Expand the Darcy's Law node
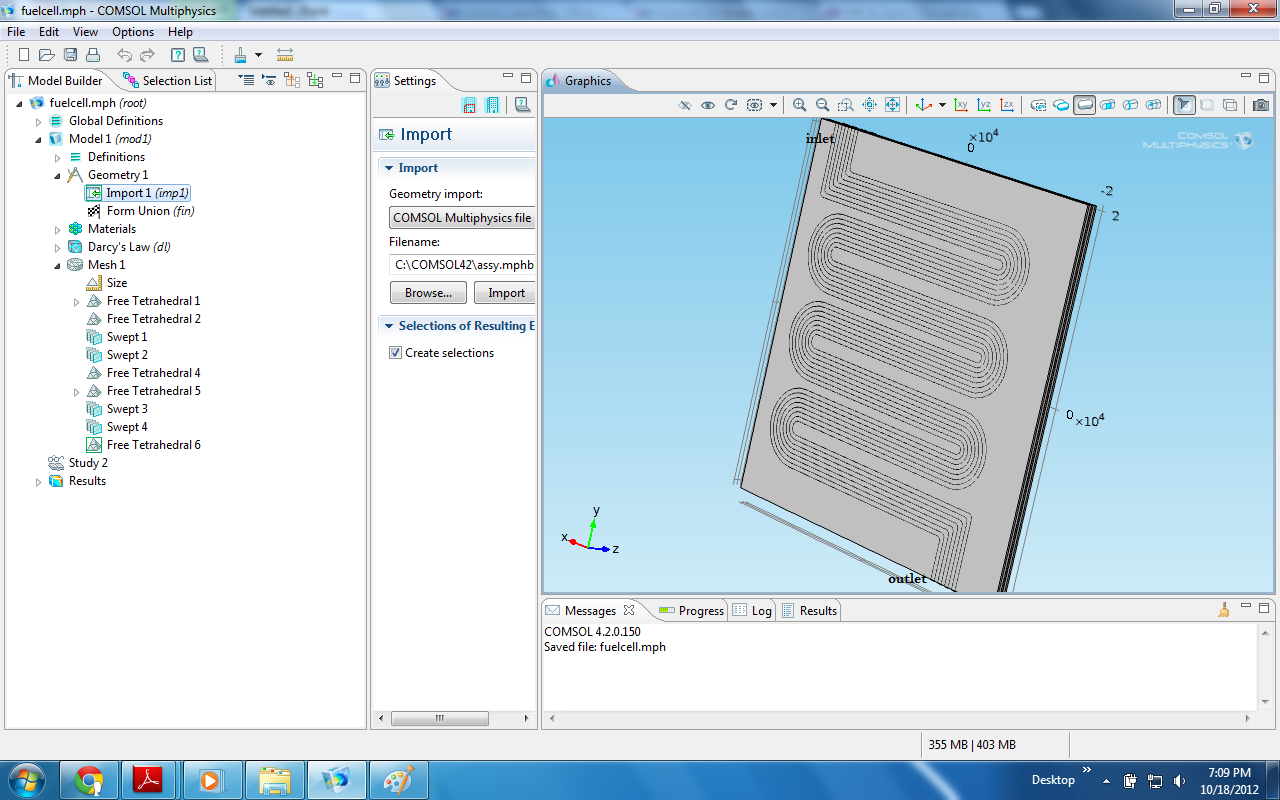This screenshot has height=800, width=1280. click(58, 247)
